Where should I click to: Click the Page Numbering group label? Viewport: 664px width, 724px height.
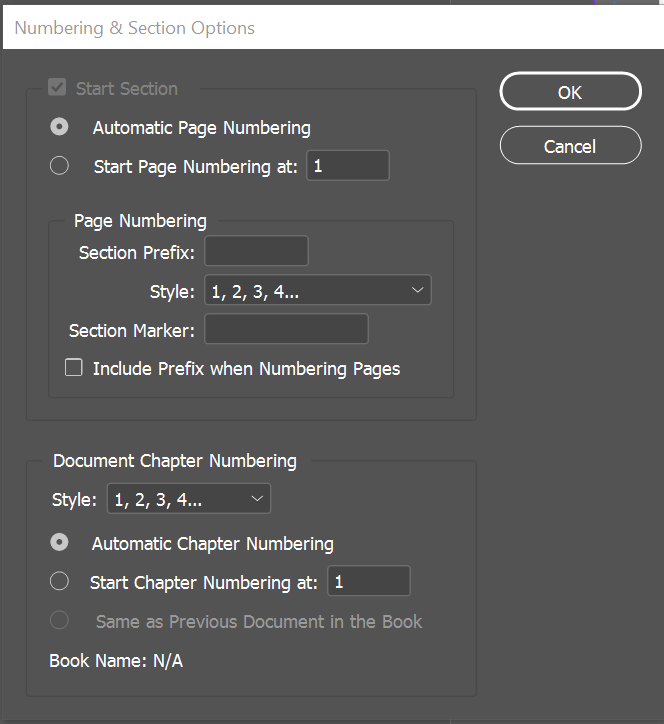(x=140, y=221)
